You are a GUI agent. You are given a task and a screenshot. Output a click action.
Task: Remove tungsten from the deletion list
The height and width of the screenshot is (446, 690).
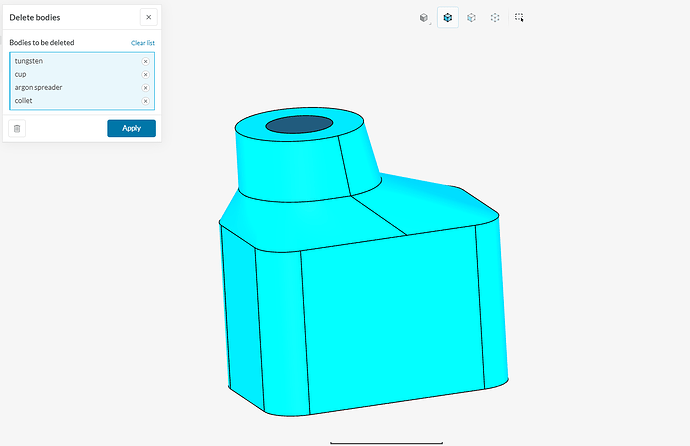click(145, 61)
